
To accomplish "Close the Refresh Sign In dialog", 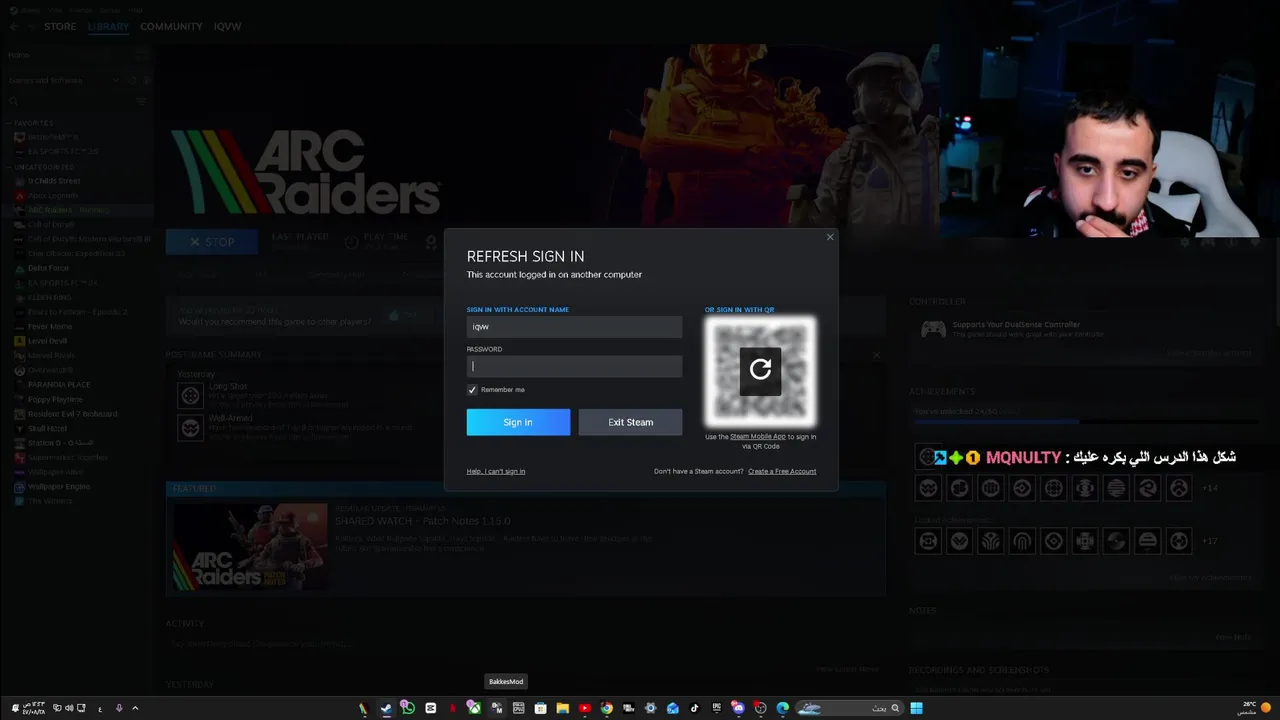I will point(829,237).
